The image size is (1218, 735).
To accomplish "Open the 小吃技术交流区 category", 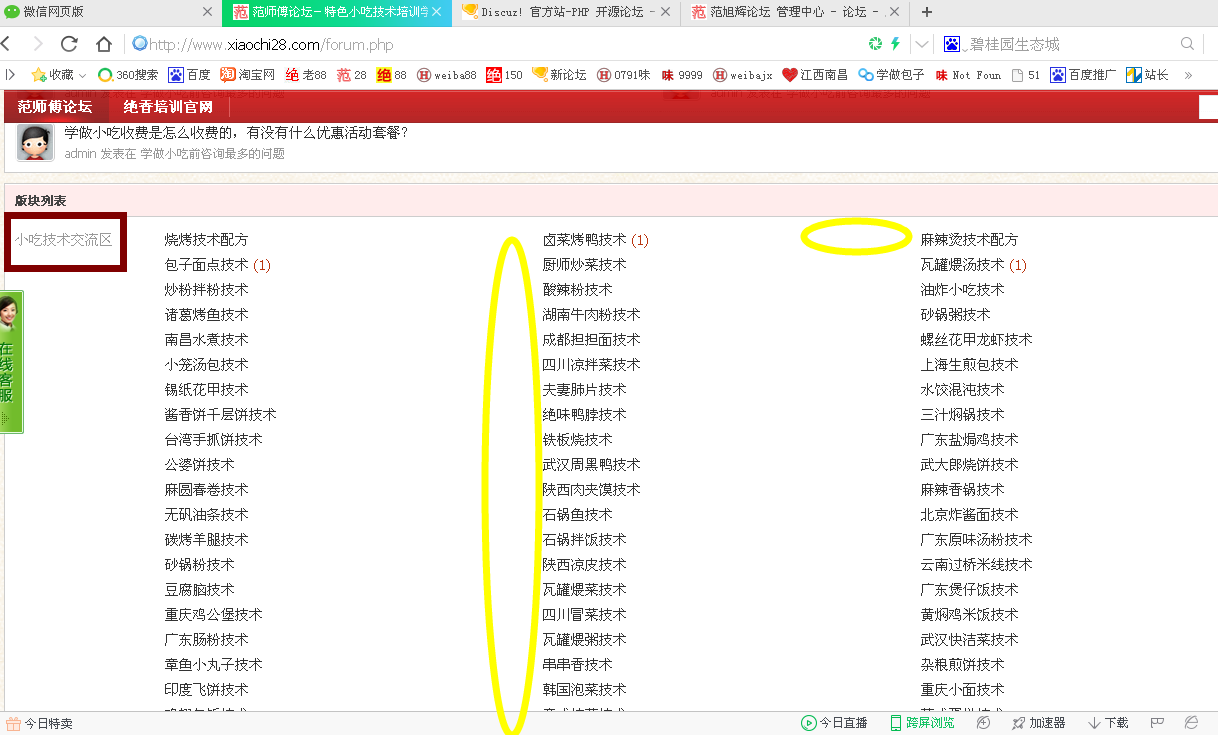I will pos(63,240).
